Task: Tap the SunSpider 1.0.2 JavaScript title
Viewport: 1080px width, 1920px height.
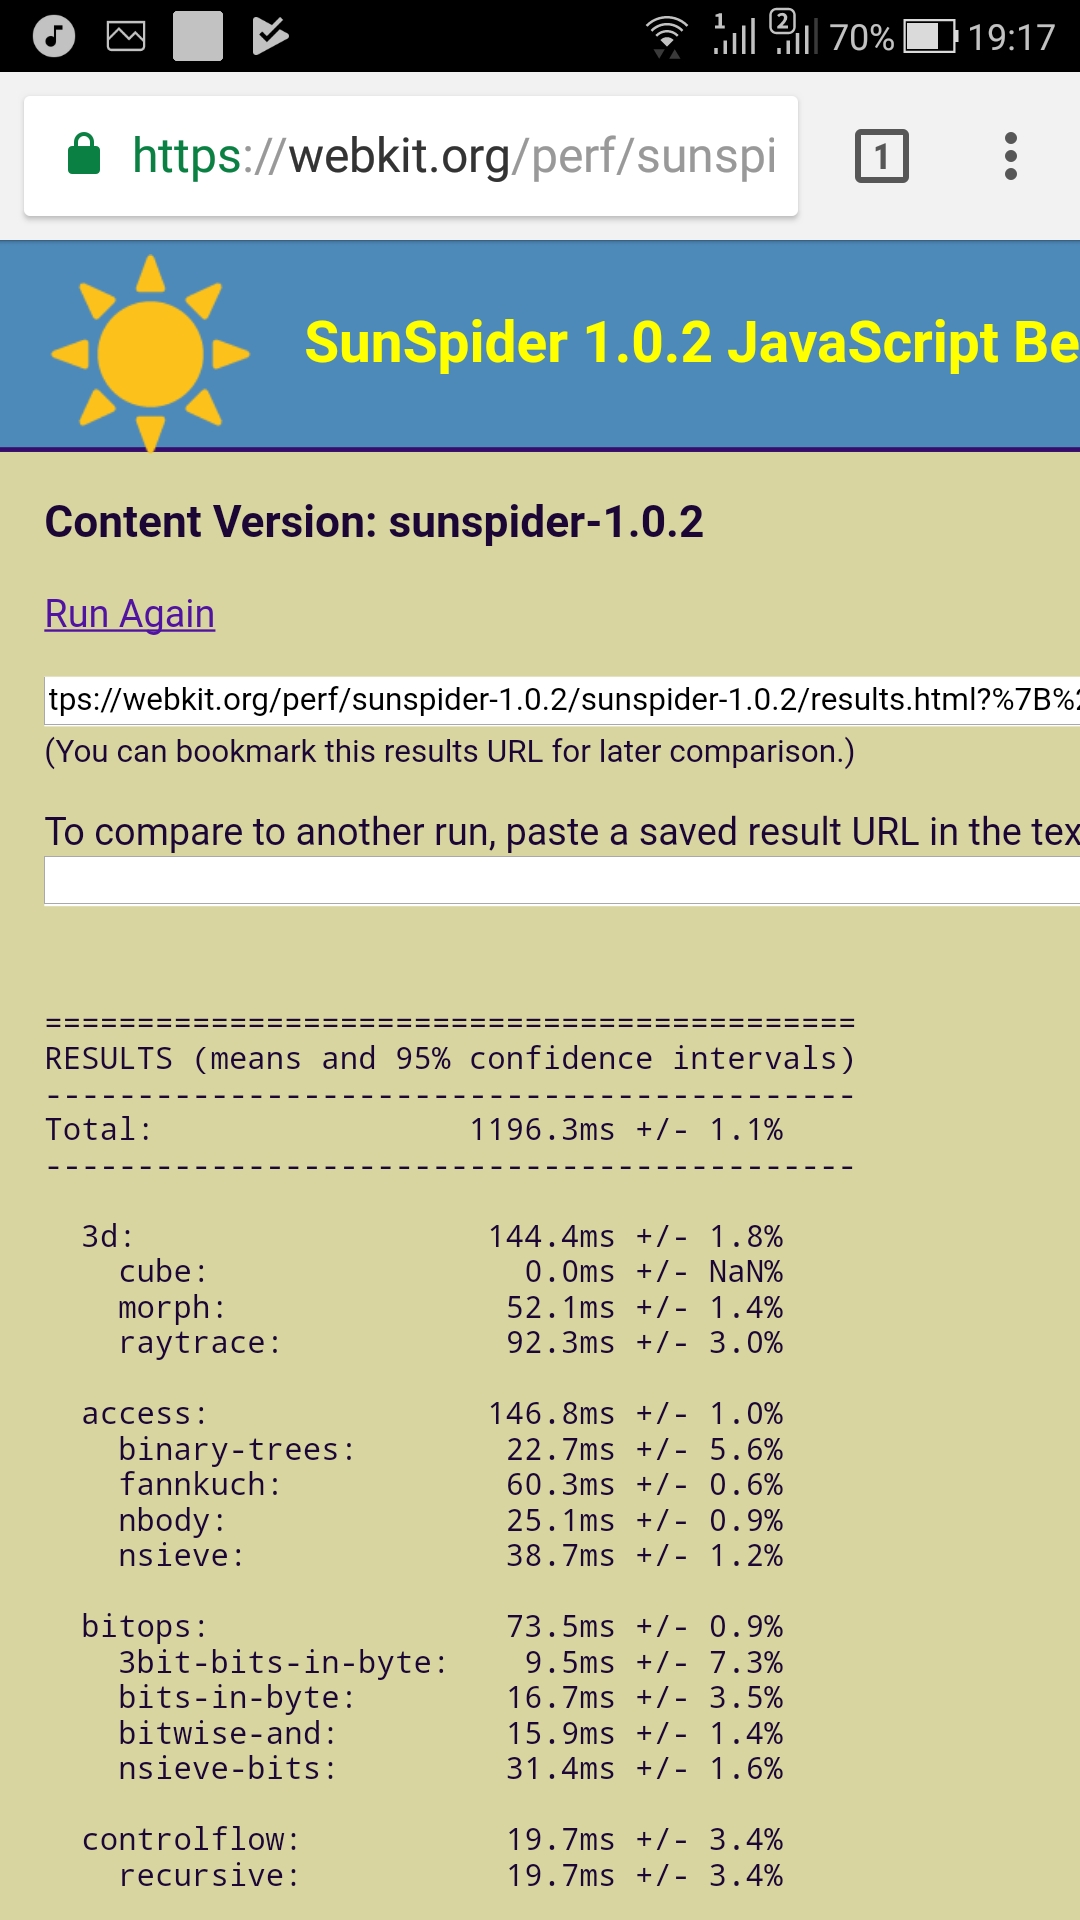Action: coord(690,343)
